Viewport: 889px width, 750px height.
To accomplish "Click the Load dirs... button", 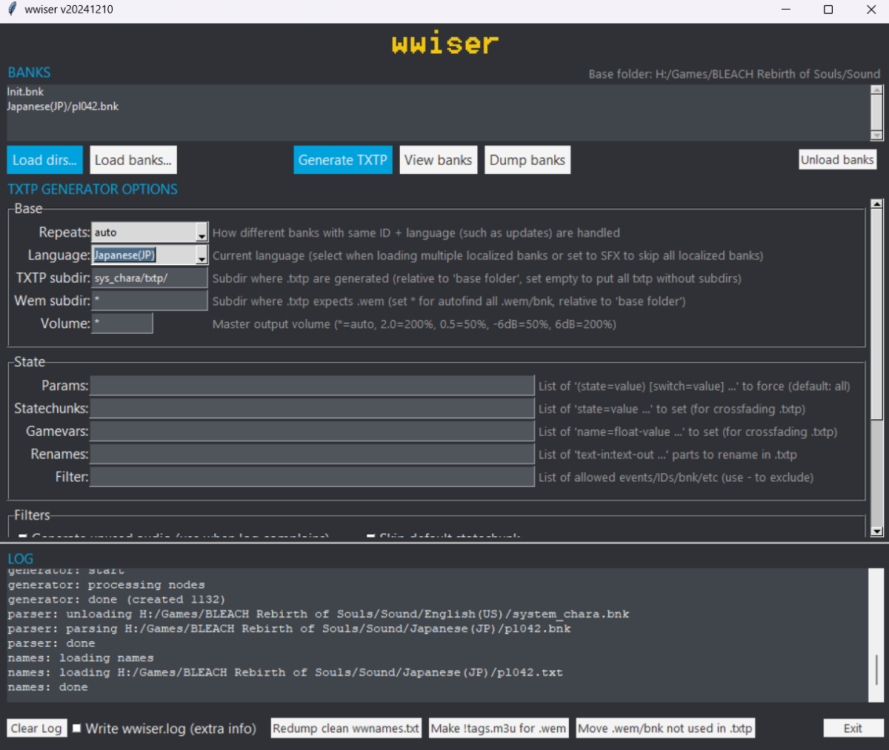I will click(45, 160).
